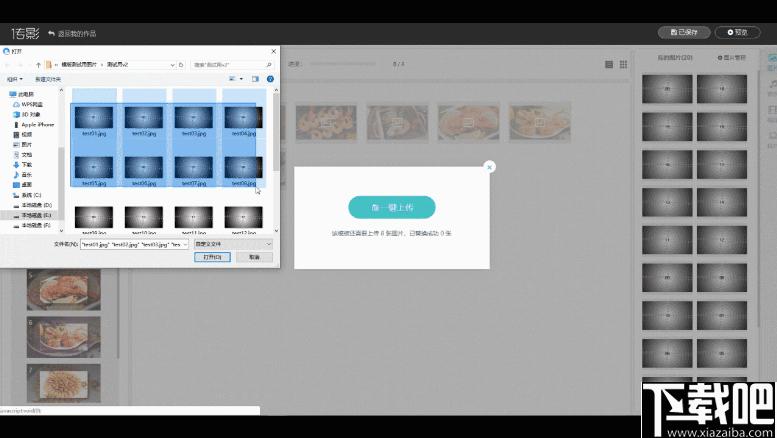Image resolution: width=777 pixels, height=438 pixels.
Task: Close the one-click upload popup
Action: (489, 167)
